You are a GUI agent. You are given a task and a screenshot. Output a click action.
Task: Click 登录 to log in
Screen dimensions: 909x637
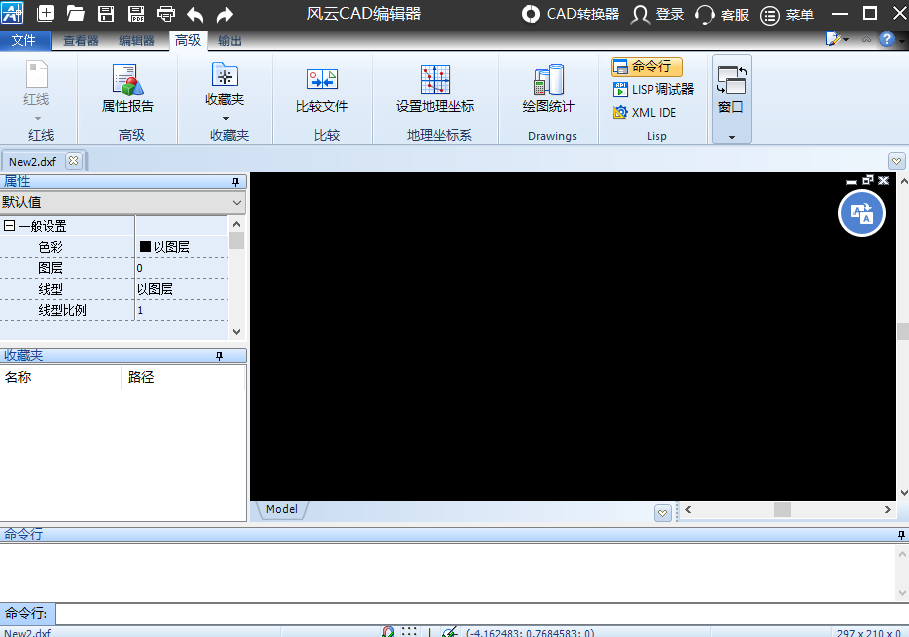657,14
